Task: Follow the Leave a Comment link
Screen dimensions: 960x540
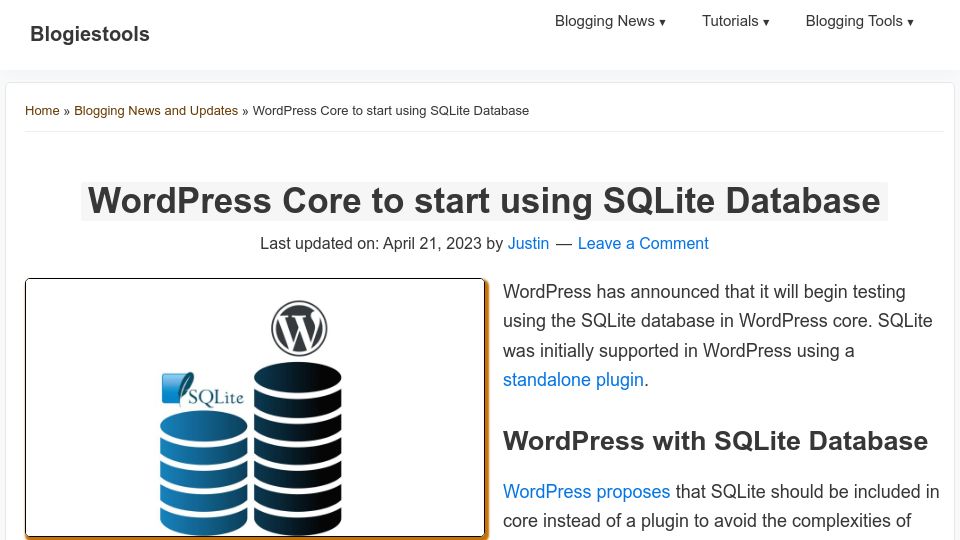Action: coord(643,244)
